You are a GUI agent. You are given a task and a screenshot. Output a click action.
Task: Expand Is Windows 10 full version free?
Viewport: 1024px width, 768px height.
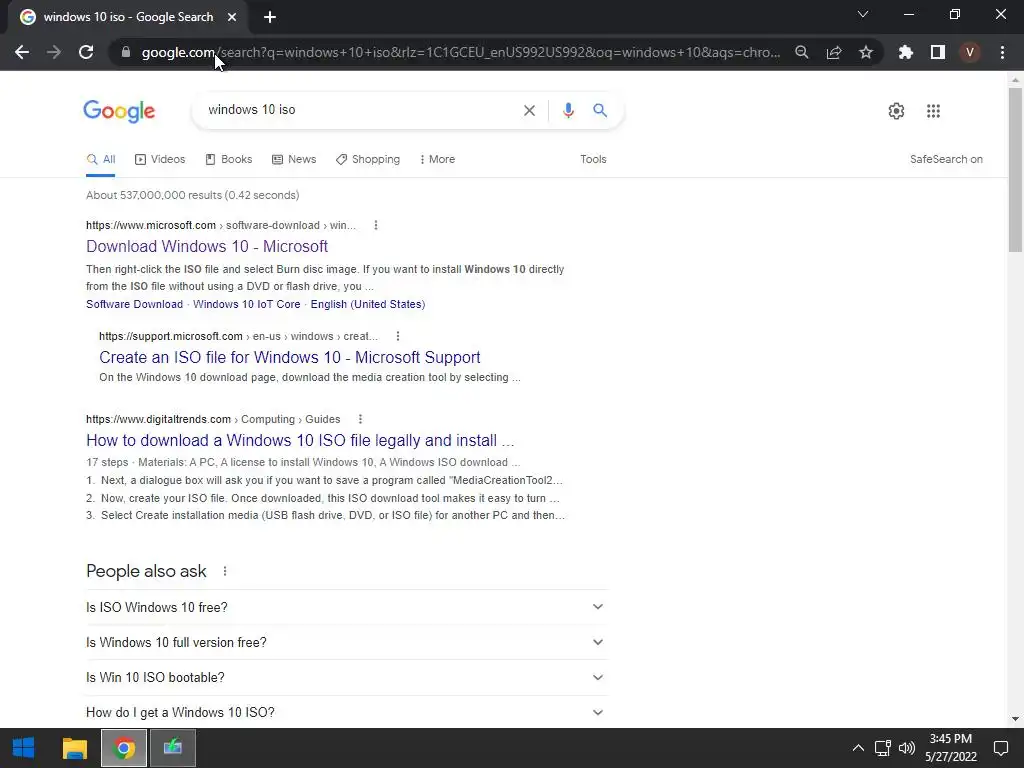(x=346, y=643)
